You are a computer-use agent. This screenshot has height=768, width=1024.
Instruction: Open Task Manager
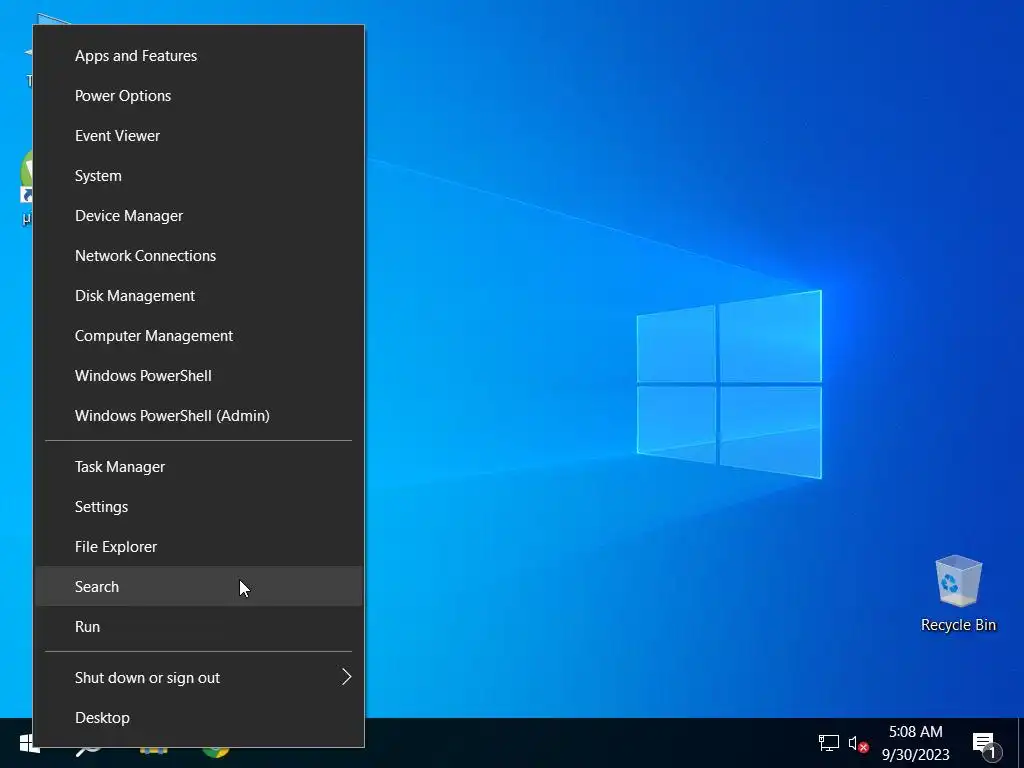pyautogui.click(x=199, y=467)
